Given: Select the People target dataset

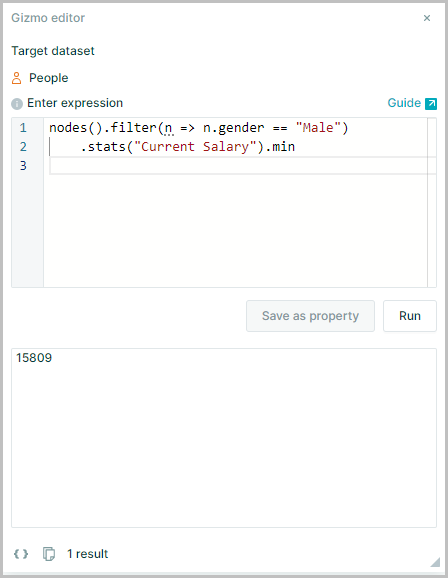Looking at the screenshot, I should pyautogui.click(x=48, y=78).
